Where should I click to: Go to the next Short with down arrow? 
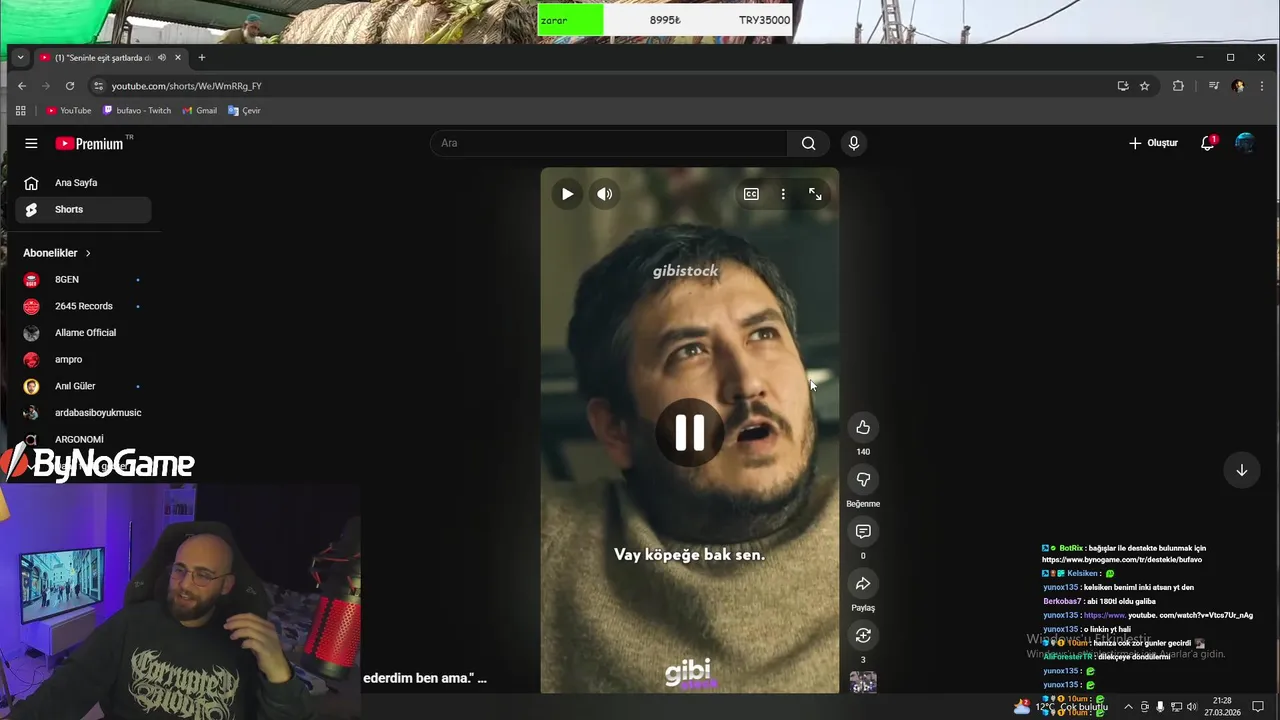click(1241, 470)
